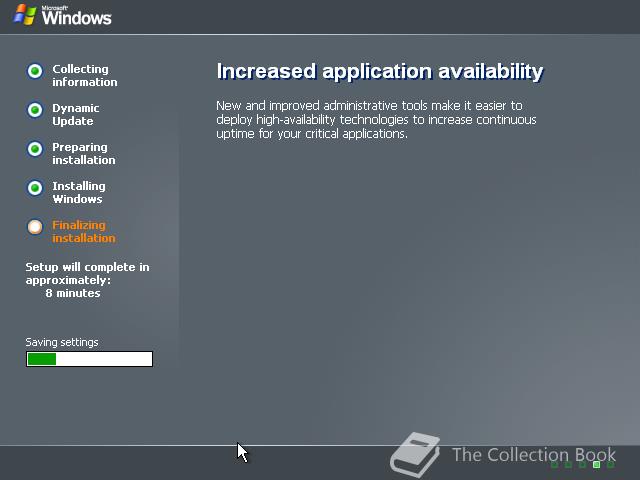Click the Saving settings progress bar
640x480 pixels.
[89, 359]
